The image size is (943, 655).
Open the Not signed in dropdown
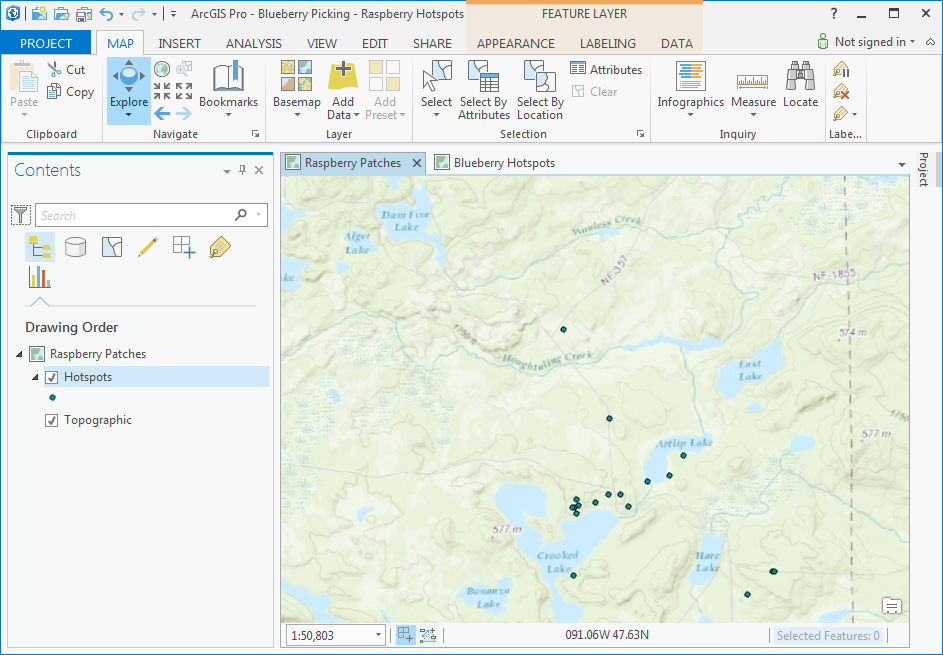[x=865, y=42]
